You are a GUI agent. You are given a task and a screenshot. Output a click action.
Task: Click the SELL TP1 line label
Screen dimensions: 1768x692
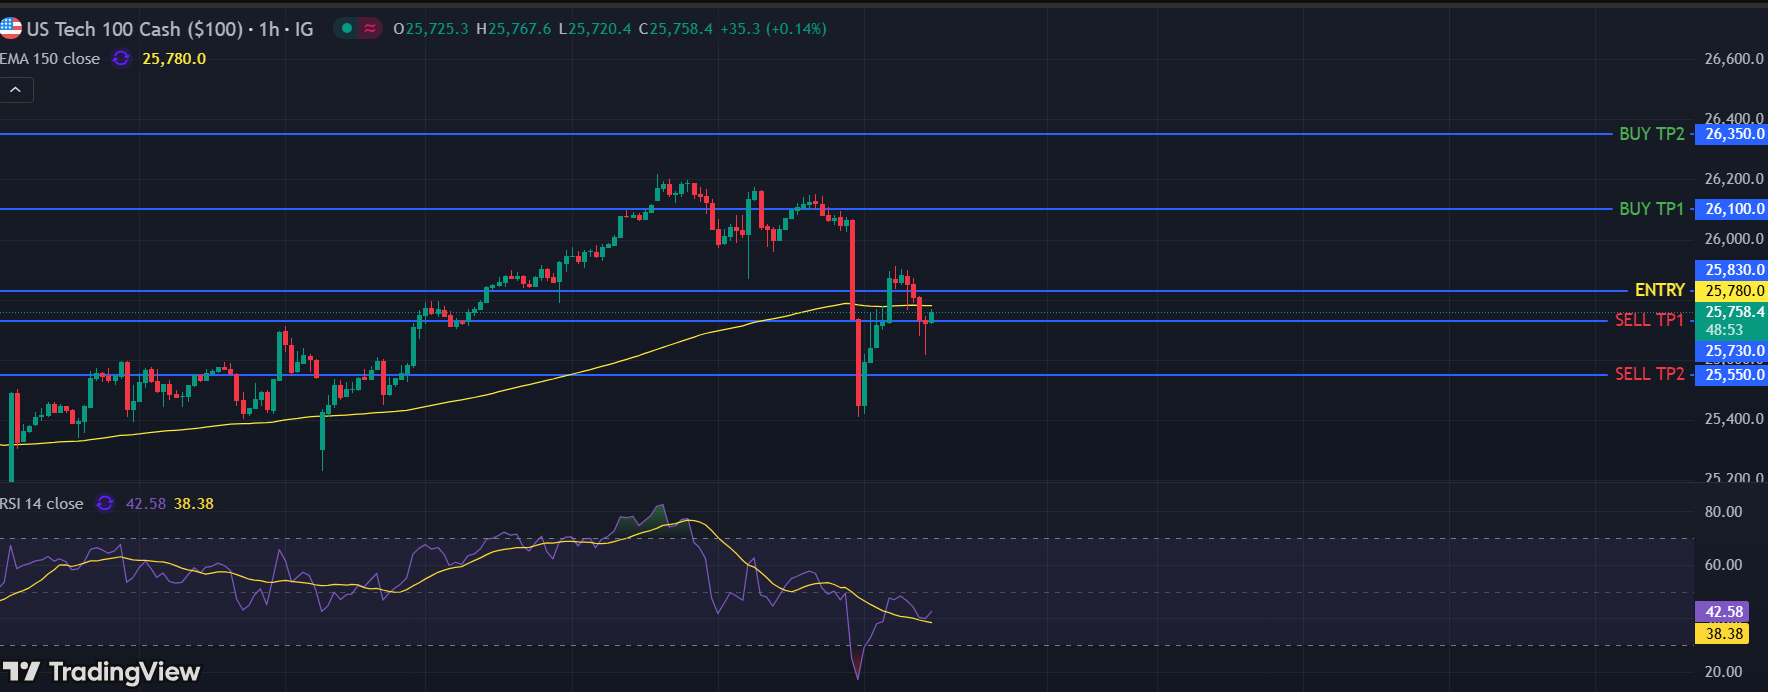pos(1649,320)
